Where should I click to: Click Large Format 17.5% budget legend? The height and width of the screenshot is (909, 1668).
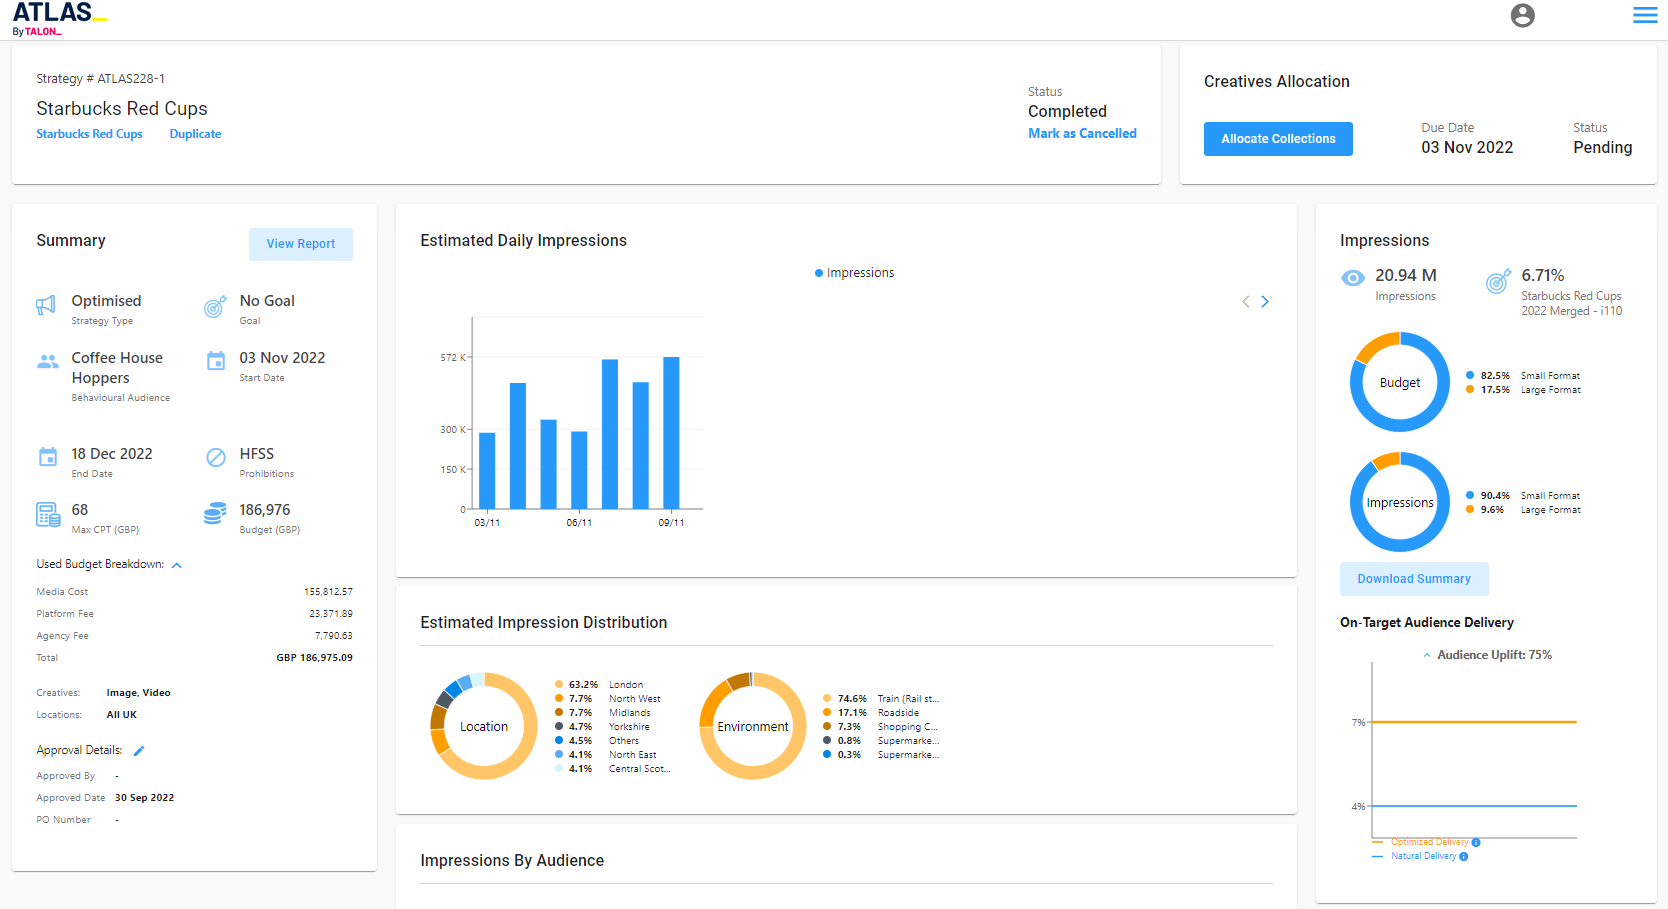[1524, 390]
